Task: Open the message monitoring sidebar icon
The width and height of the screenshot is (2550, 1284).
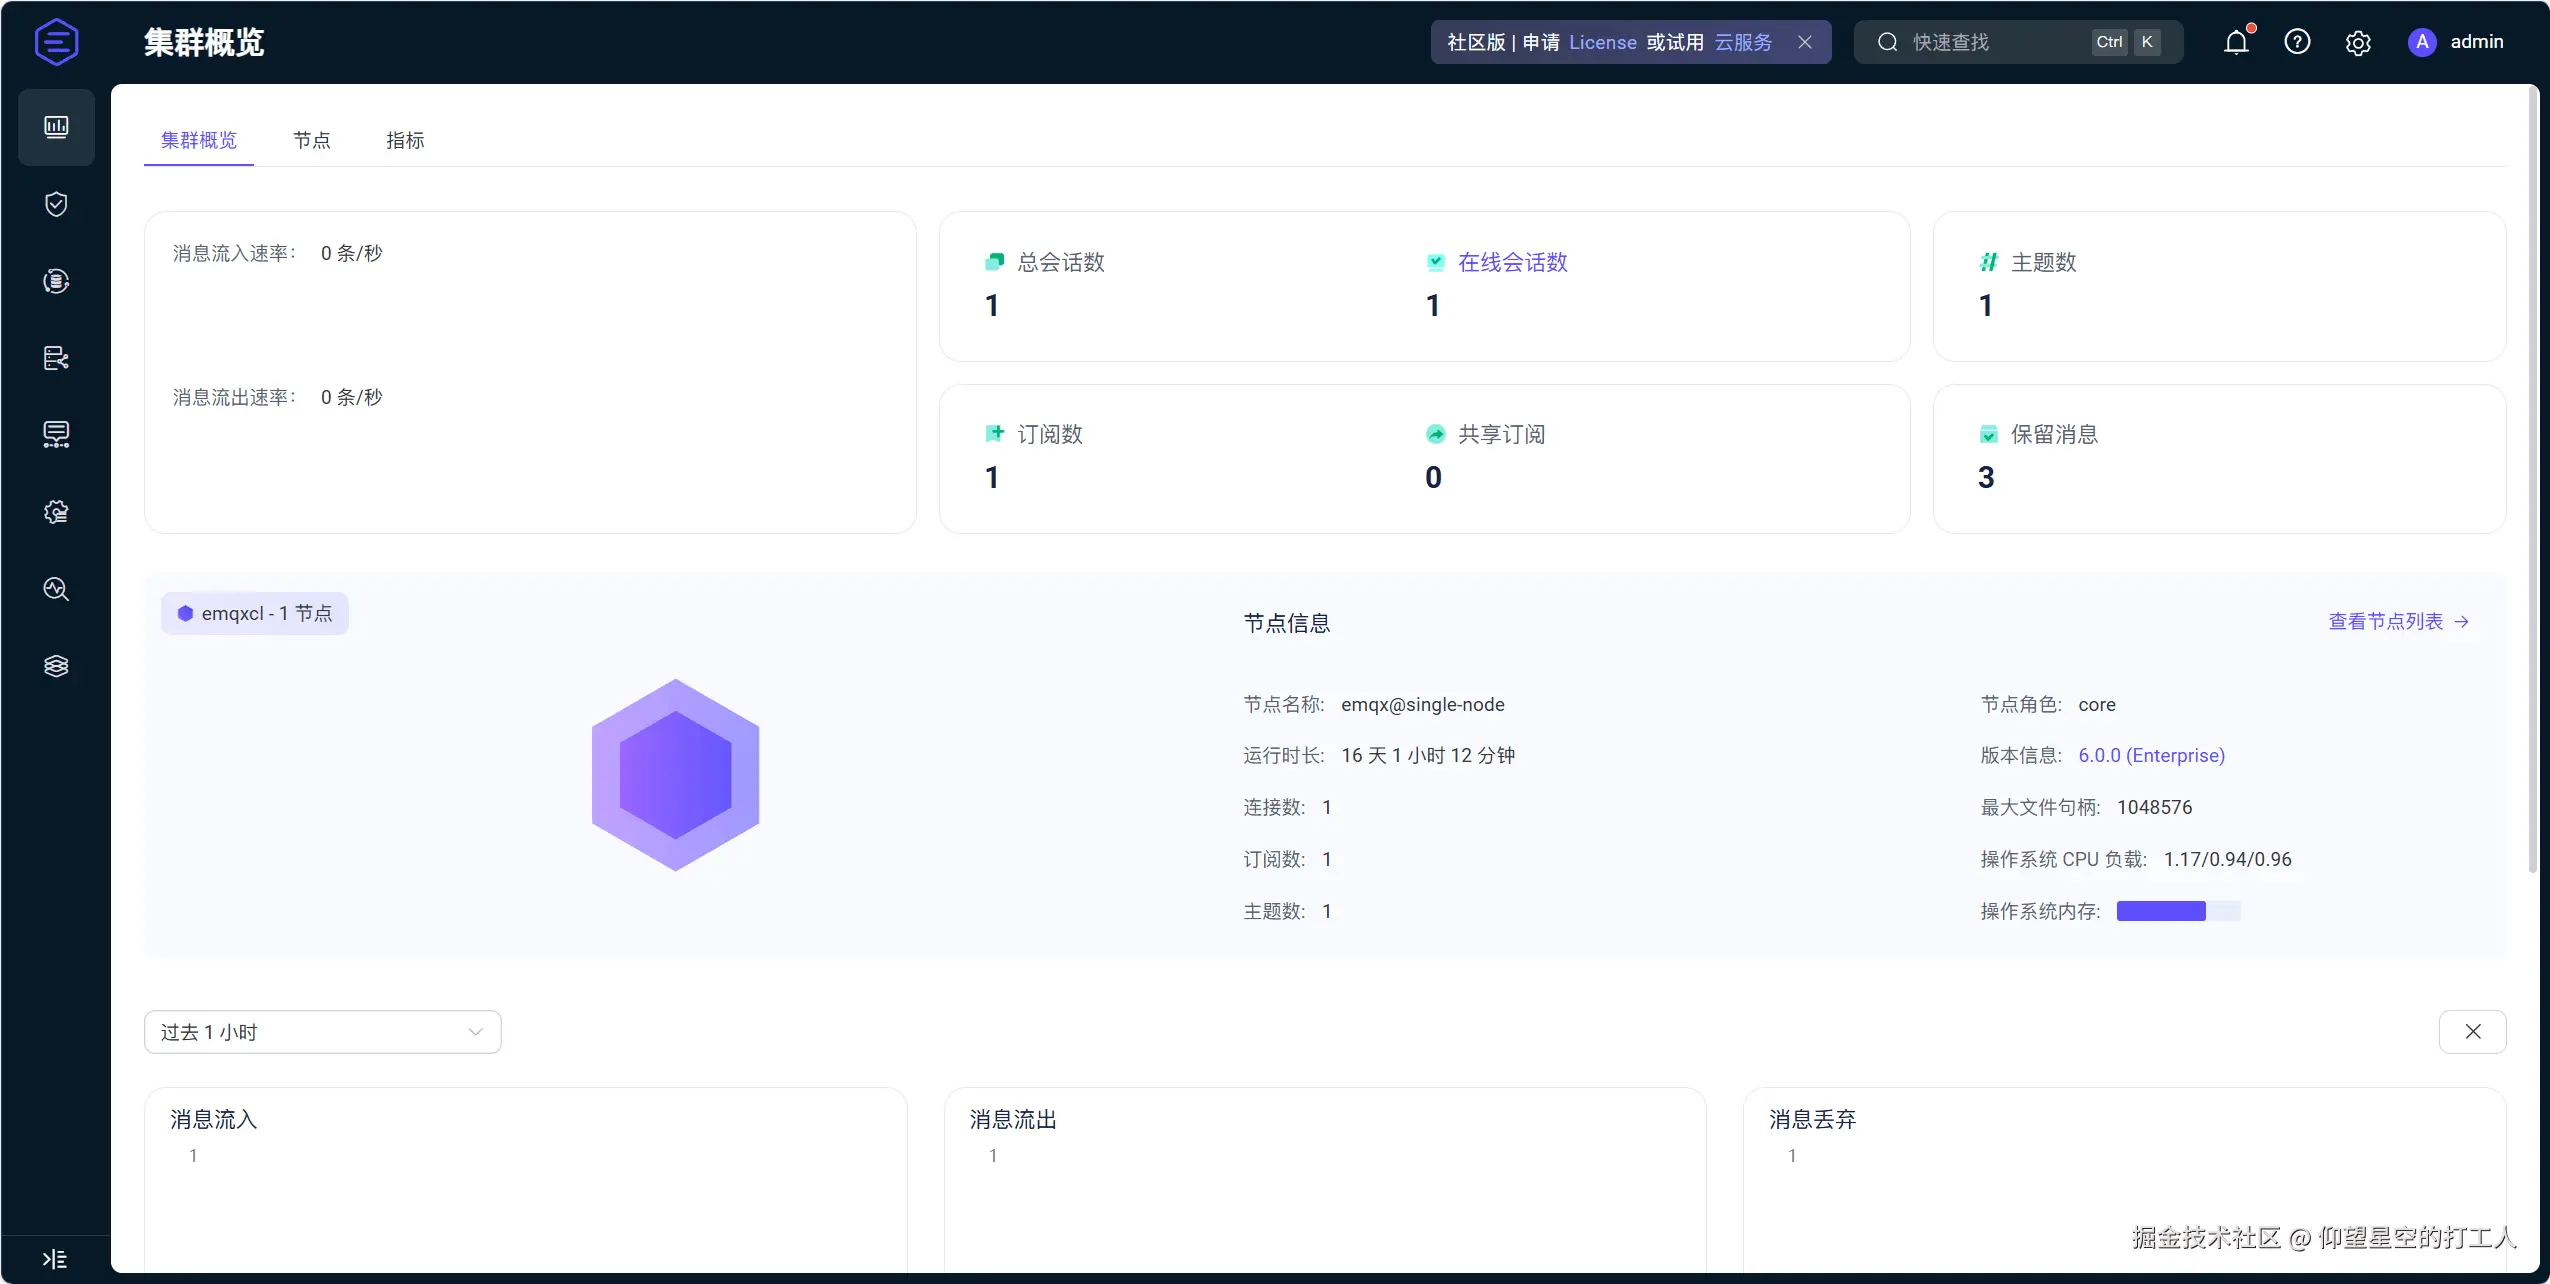Action: tap(56, 434)
